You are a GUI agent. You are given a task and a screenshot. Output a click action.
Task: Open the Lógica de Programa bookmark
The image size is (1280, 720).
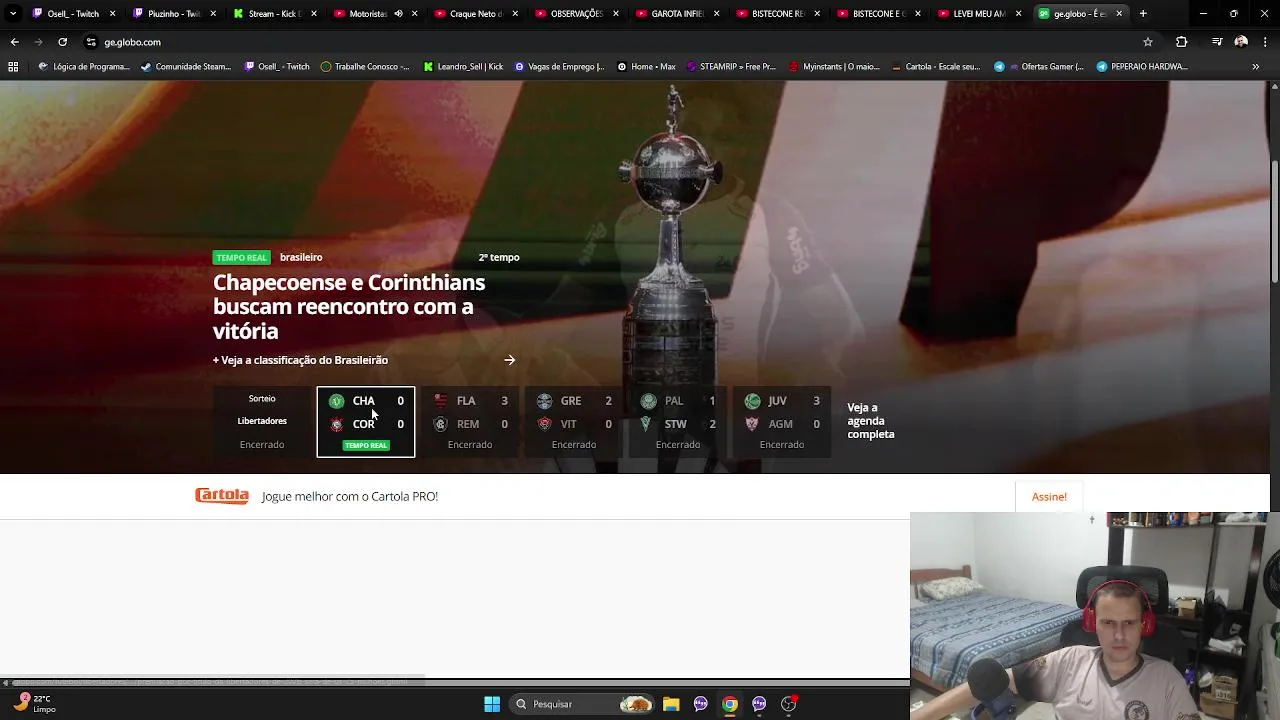[x=83, y=67]
